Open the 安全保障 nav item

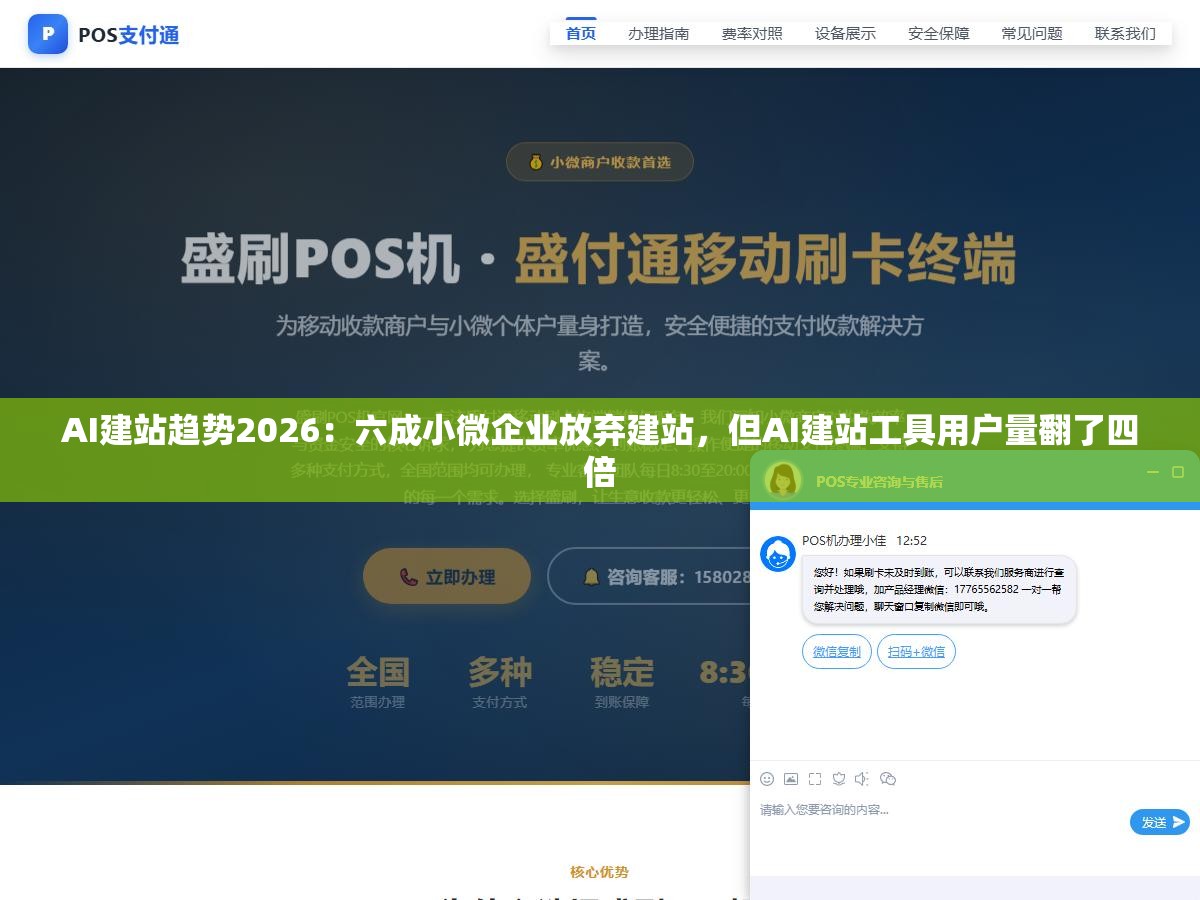938,33
